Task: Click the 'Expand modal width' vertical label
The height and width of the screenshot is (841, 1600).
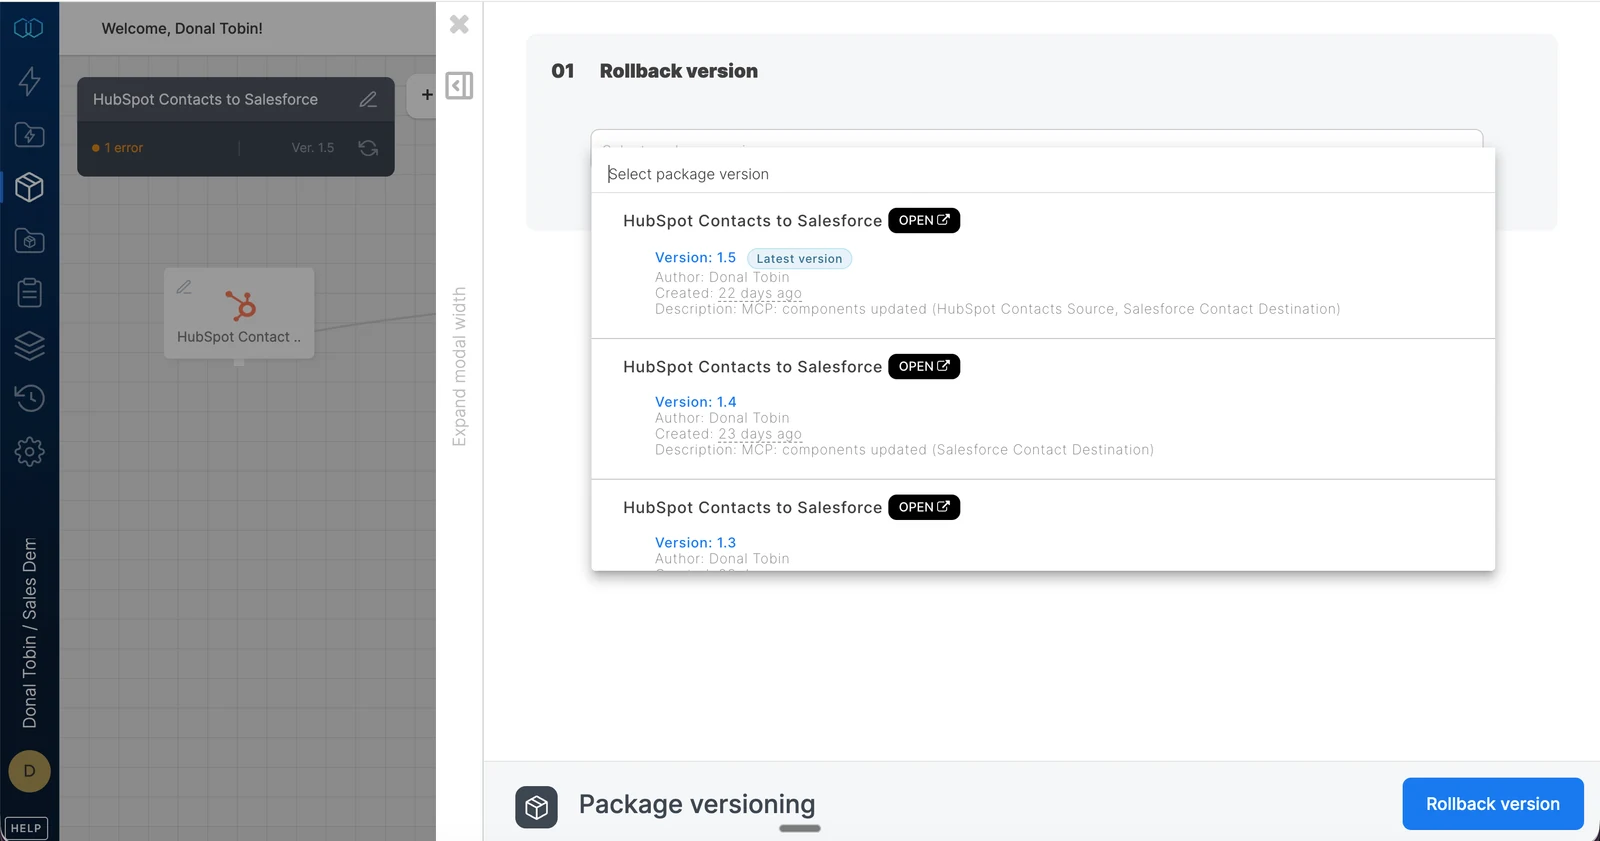Action: (x=459, y=367)
